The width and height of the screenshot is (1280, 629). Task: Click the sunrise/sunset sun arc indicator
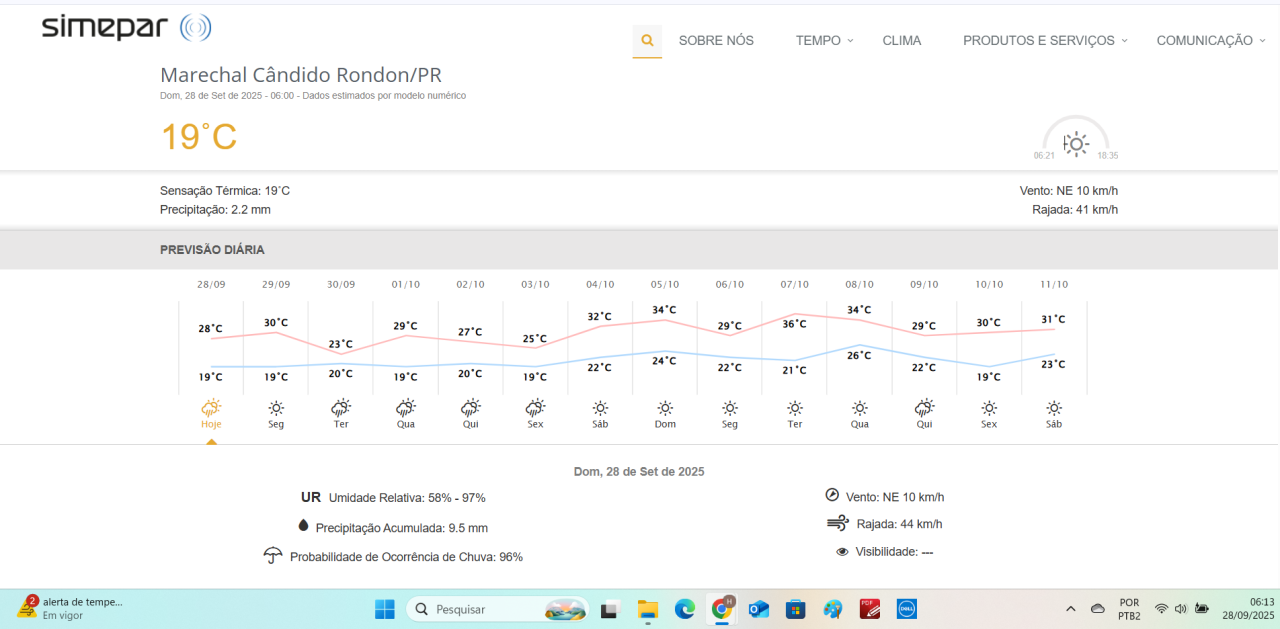pyautogui.click(x=1076, y=142)
